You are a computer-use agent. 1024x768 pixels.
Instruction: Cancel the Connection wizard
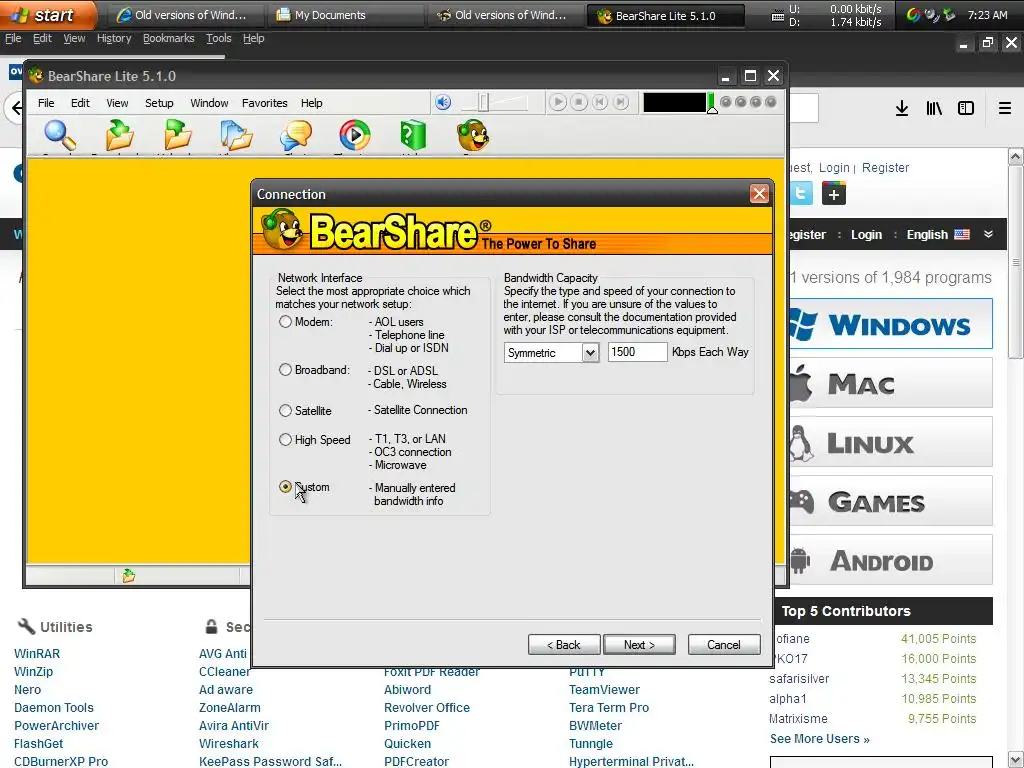pos(724,645)
